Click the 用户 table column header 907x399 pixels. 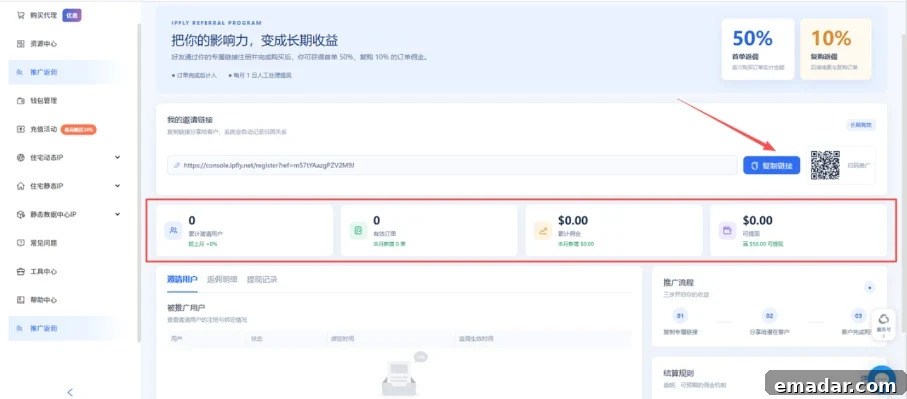pos(176,339)
